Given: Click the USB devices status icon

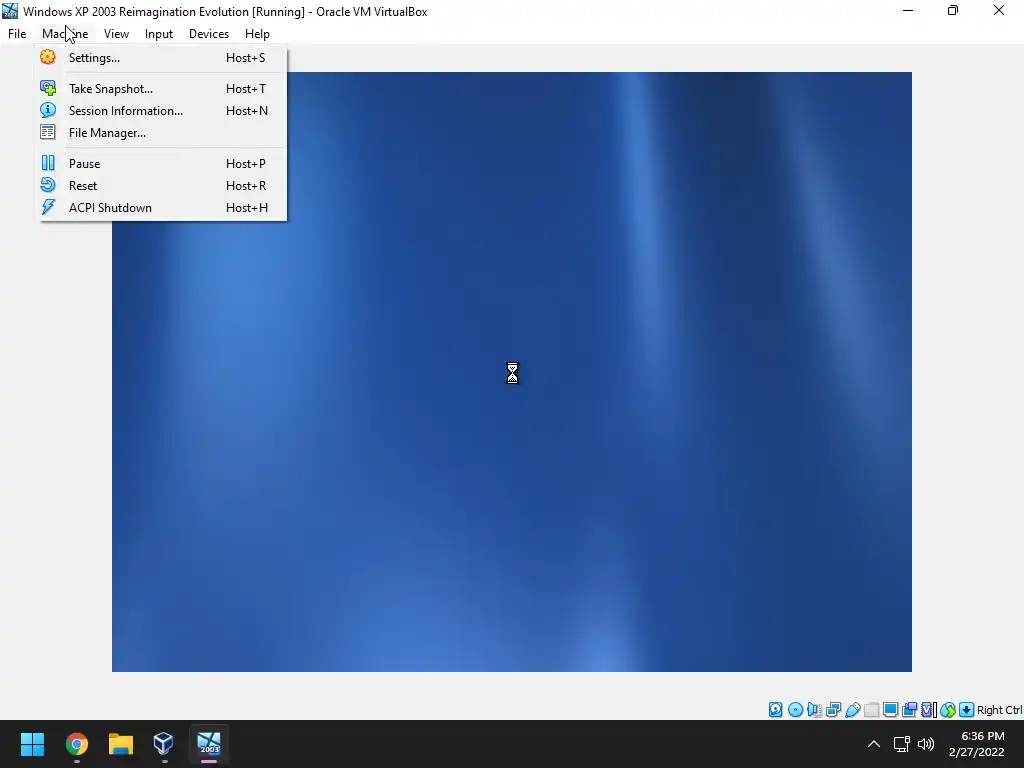Looking at the screenshot, I should coord(852,710).
